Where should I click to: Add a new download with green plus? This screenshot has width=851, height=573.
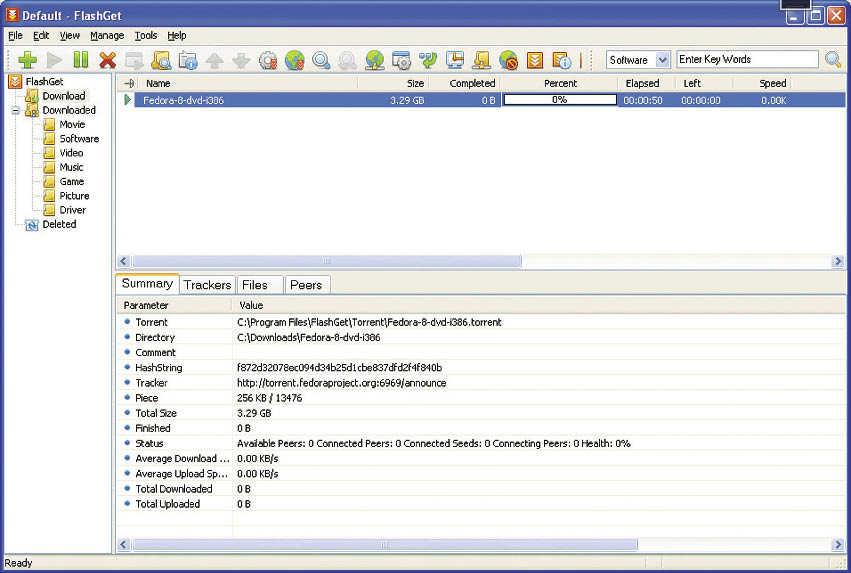(x=27, y=60)
